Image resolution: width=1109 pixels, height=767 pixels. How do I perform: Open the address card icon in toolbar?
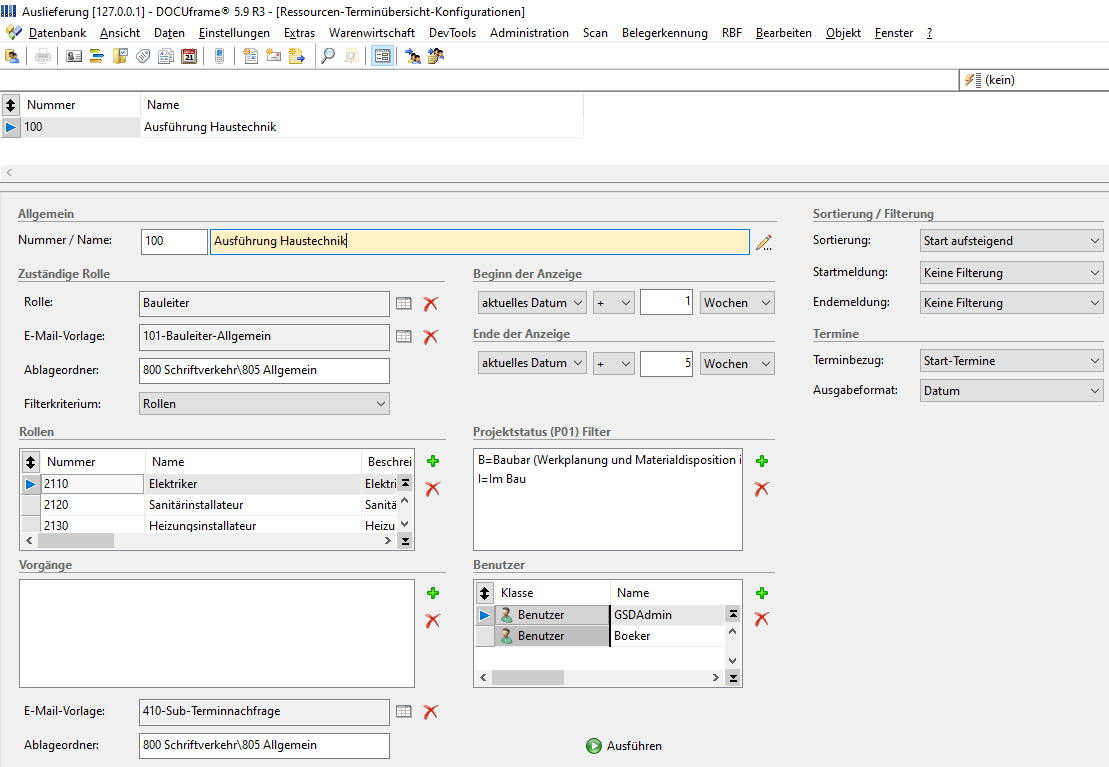[74, 57]
